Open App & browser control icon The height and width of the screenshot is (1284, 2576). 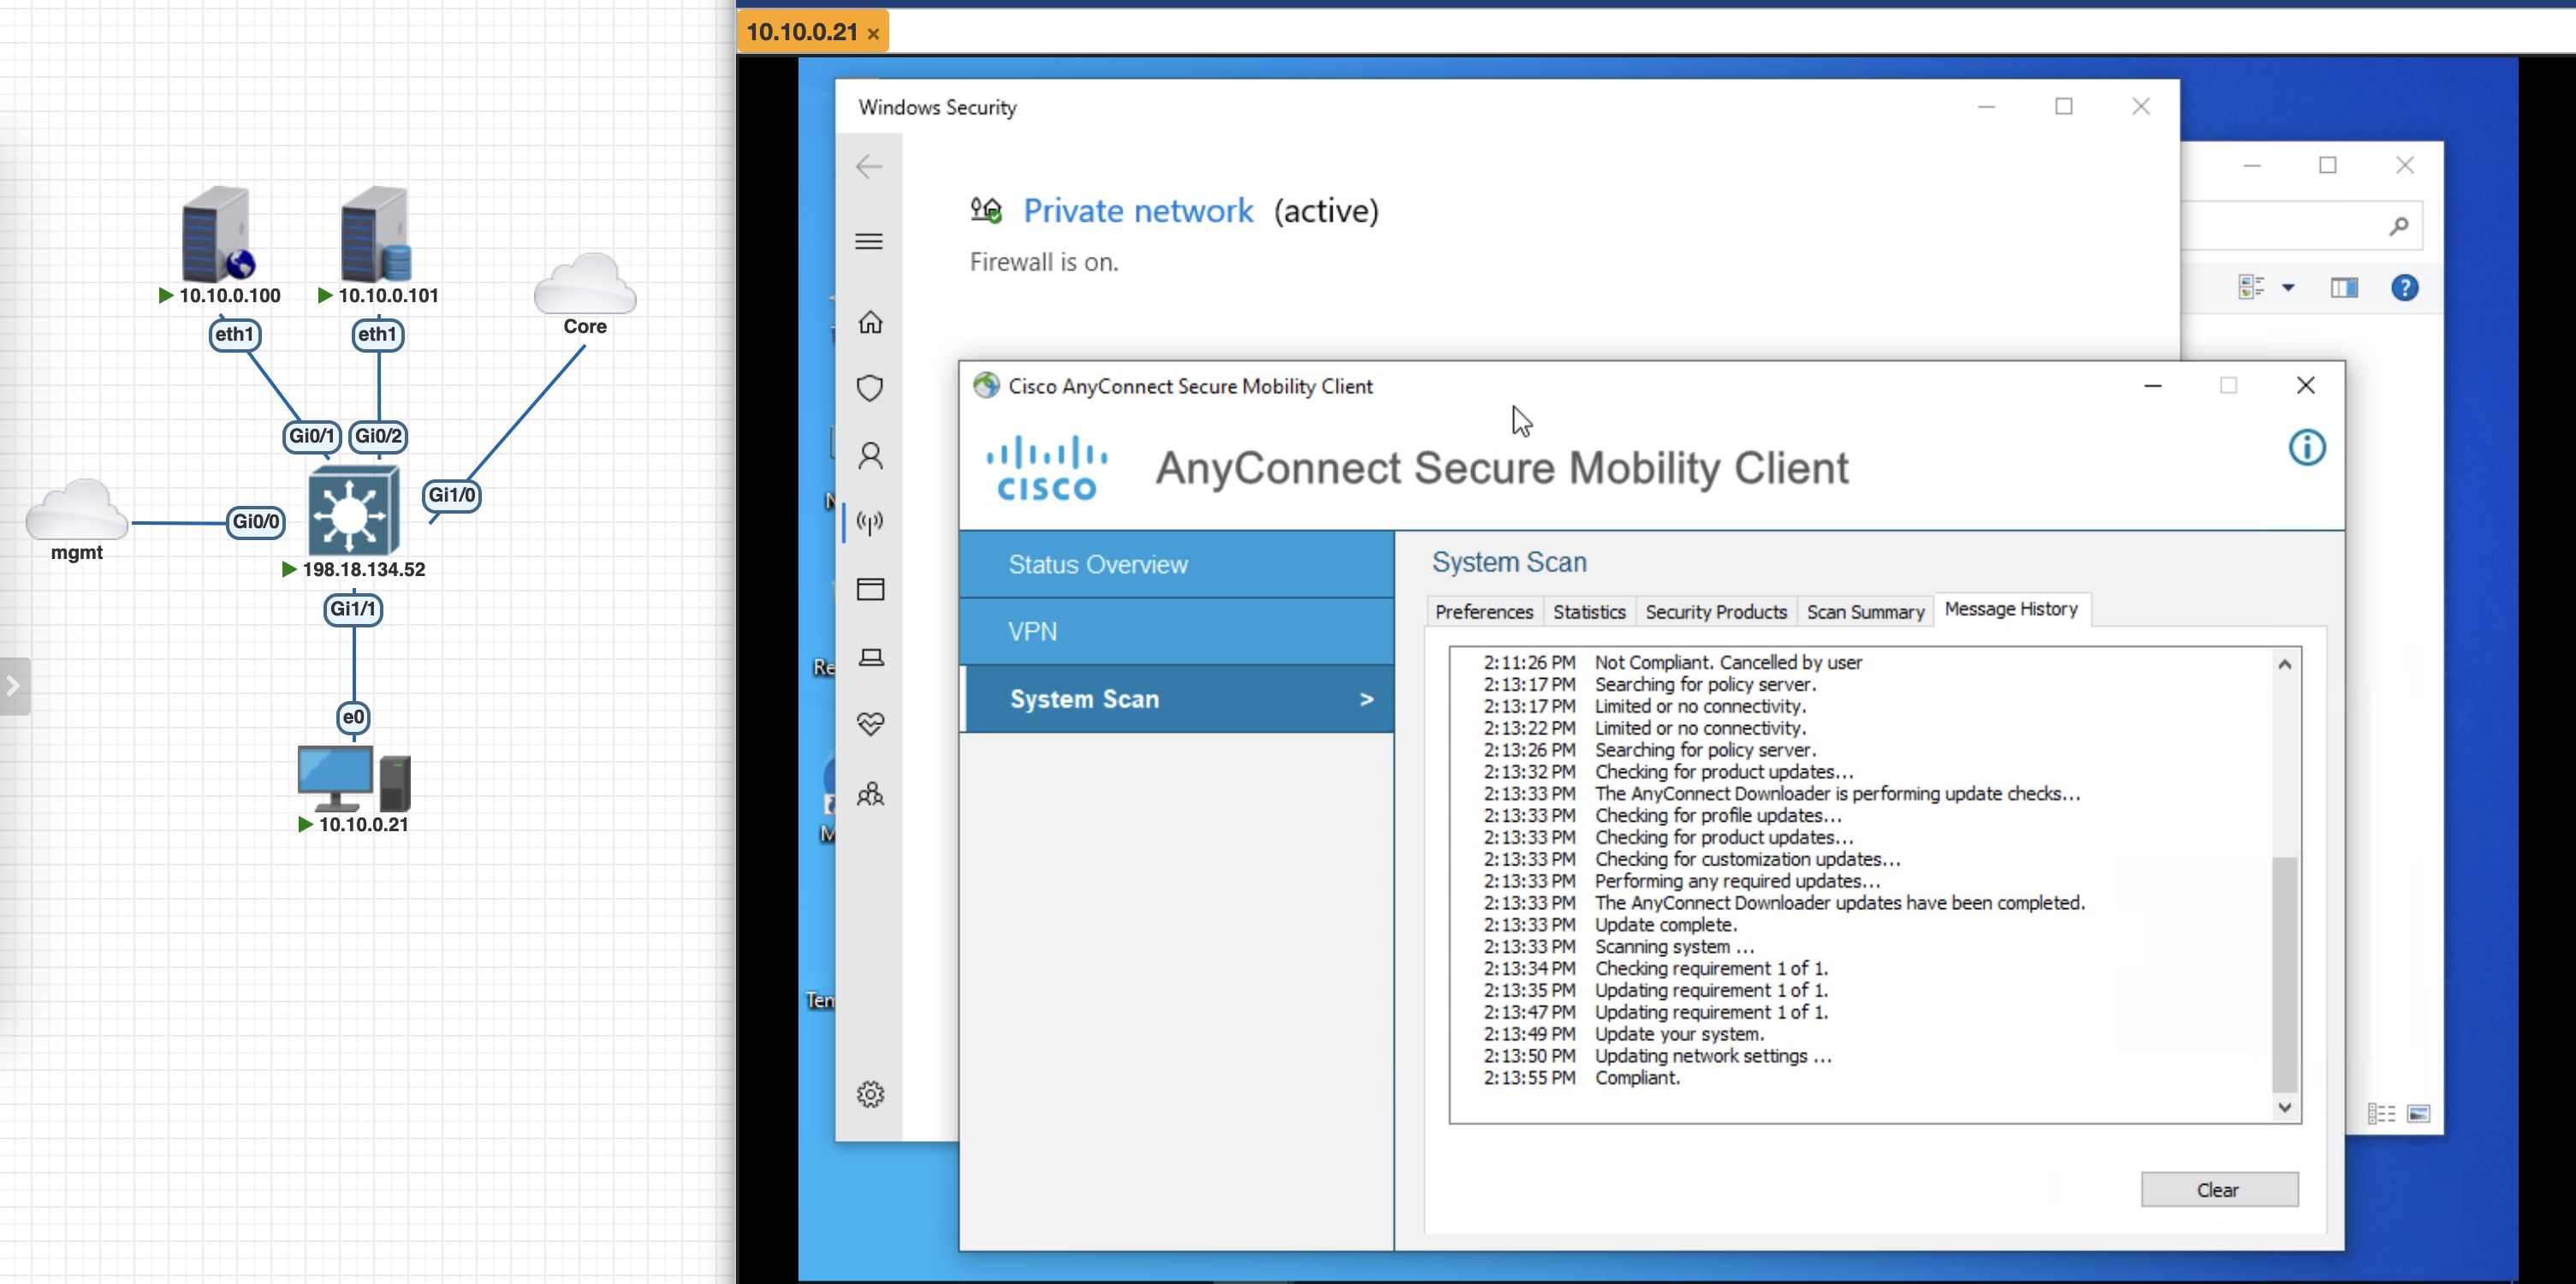(870, 589)
